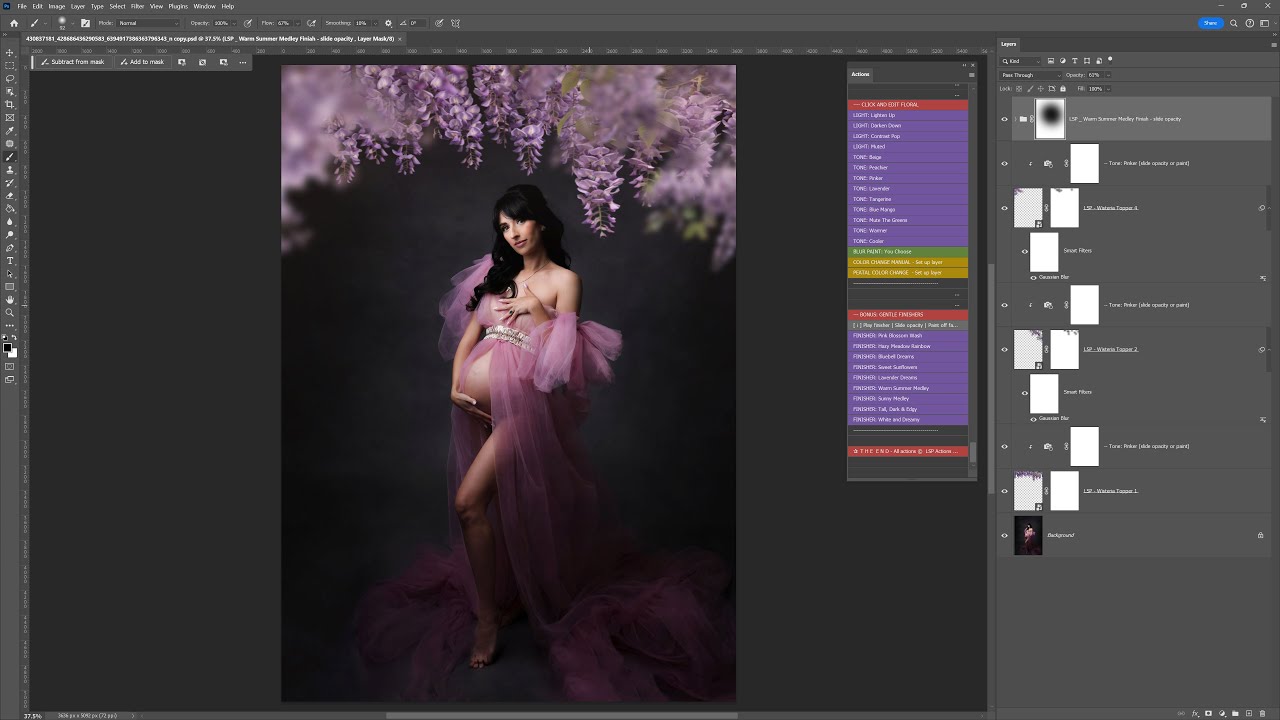Select the Move tool
This screenshot has height=720, width=1280.
pyautogui.click(x=10, y=52)
